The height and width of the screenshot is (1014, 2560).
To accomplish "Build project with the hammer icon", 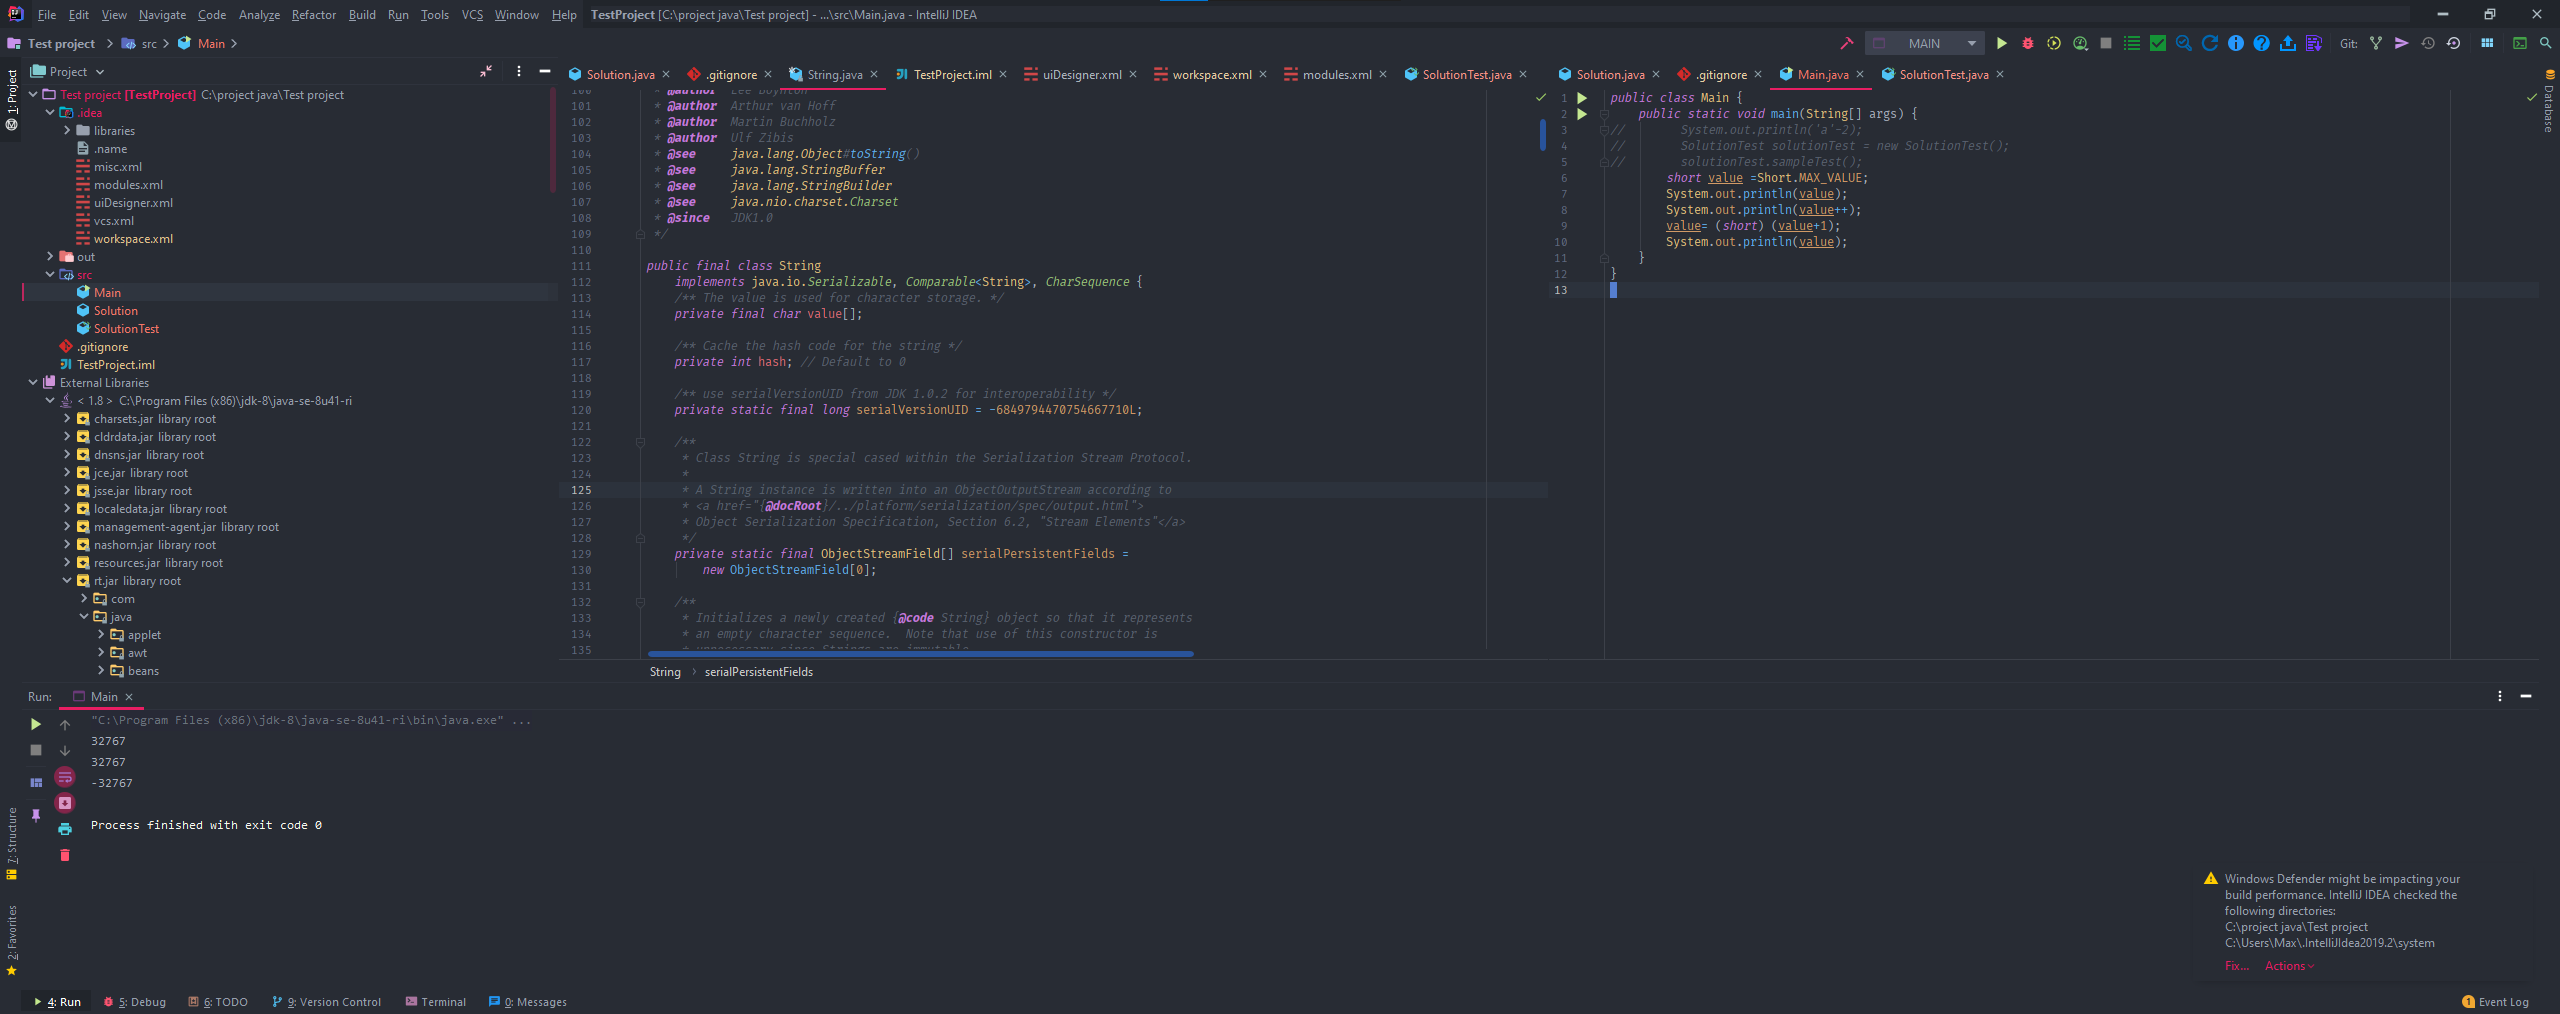I will click(x=1847, y=43).
